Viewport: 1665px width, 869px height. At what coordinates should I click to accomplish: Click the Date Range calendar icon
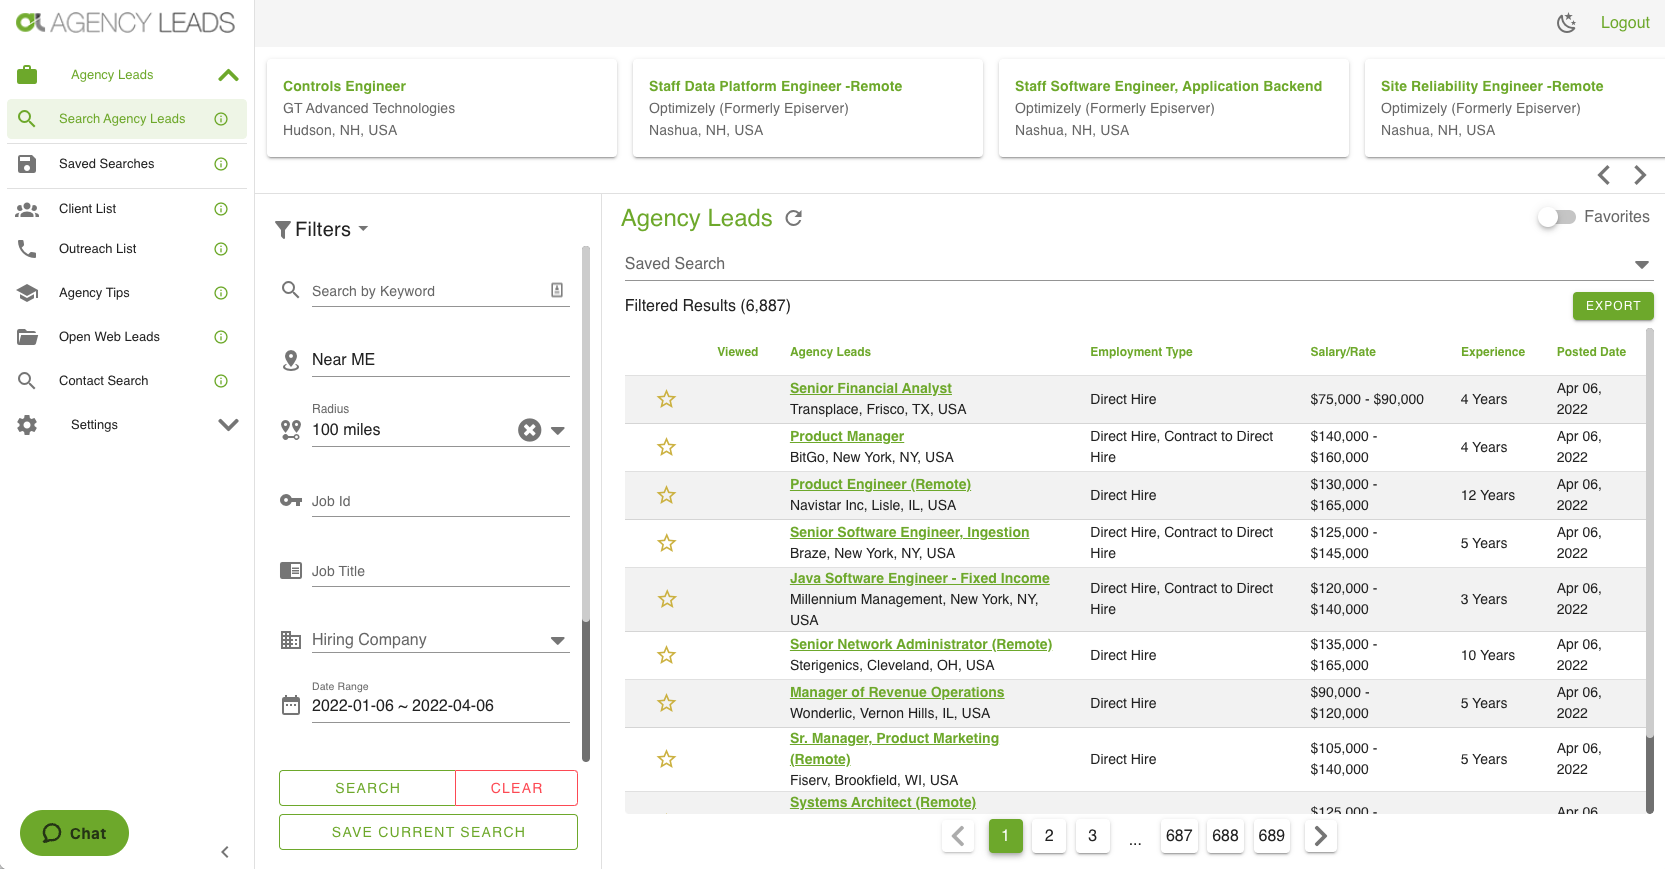[291, 705]
